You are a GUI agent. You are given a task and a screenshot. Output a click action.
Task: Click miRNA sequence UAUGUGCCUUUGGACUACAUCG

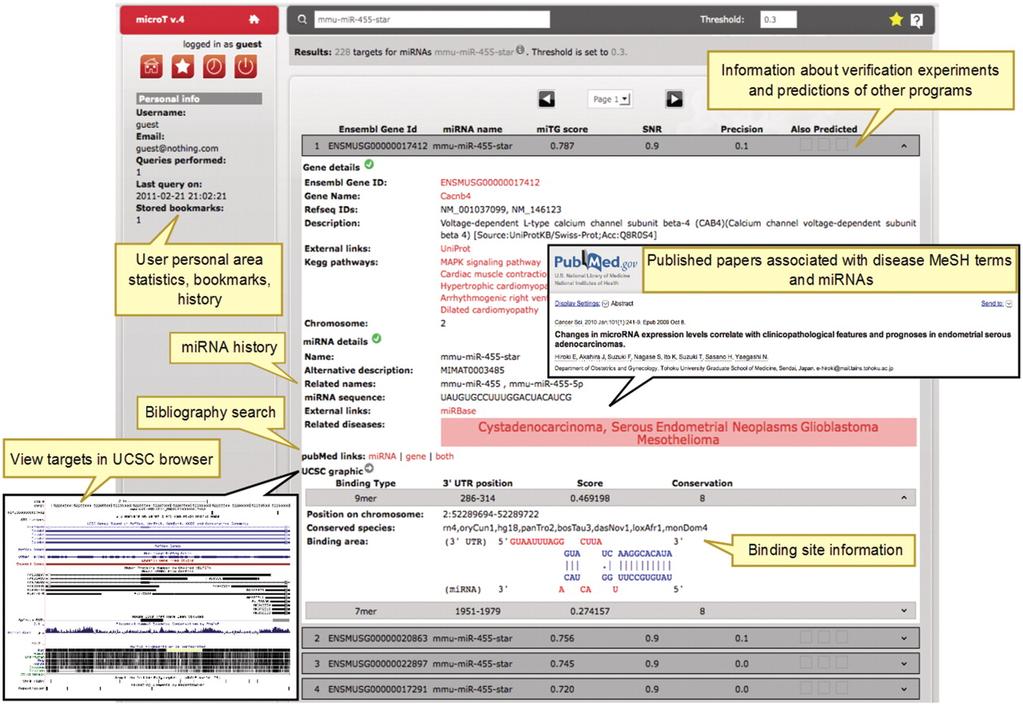coord(506,397)
